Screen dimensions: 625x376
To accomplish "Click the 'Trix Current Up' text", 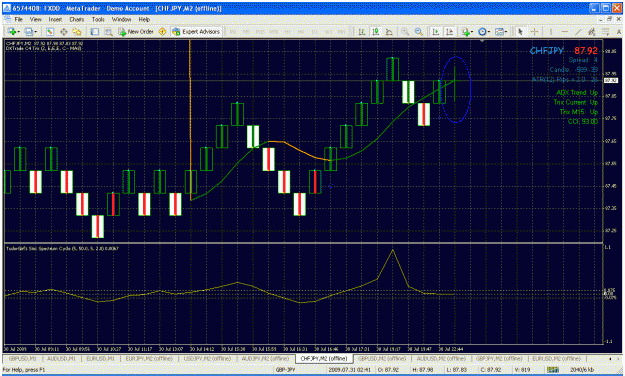I will (576, 102).
